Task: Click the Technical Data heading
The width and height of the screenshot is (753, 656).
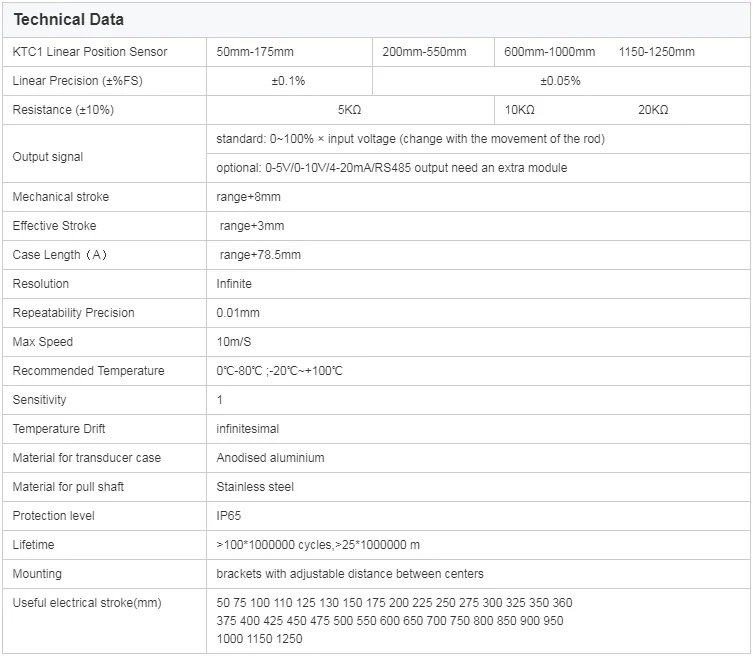Action: tap(68, 20)
